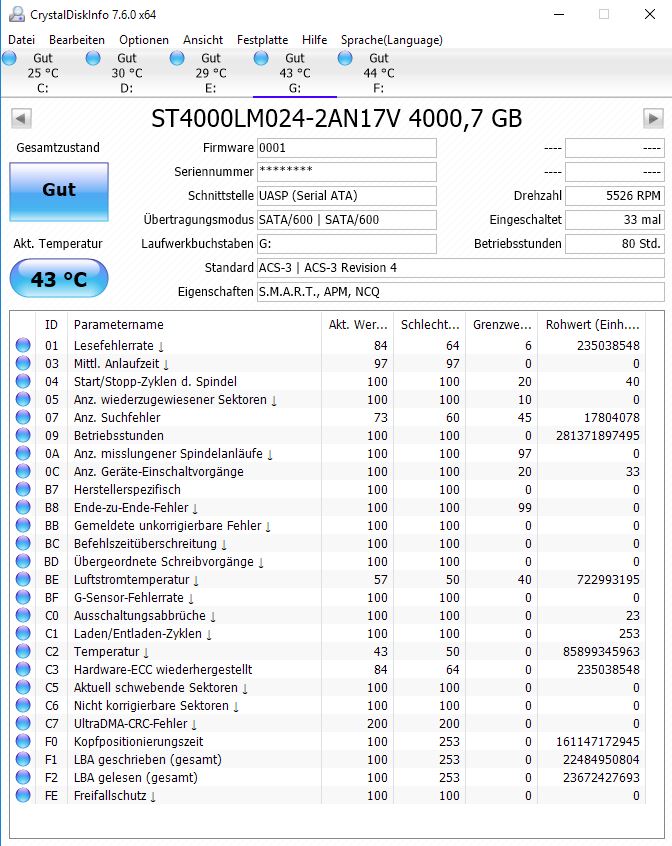Open the Hilfe menu

(314, 39)
